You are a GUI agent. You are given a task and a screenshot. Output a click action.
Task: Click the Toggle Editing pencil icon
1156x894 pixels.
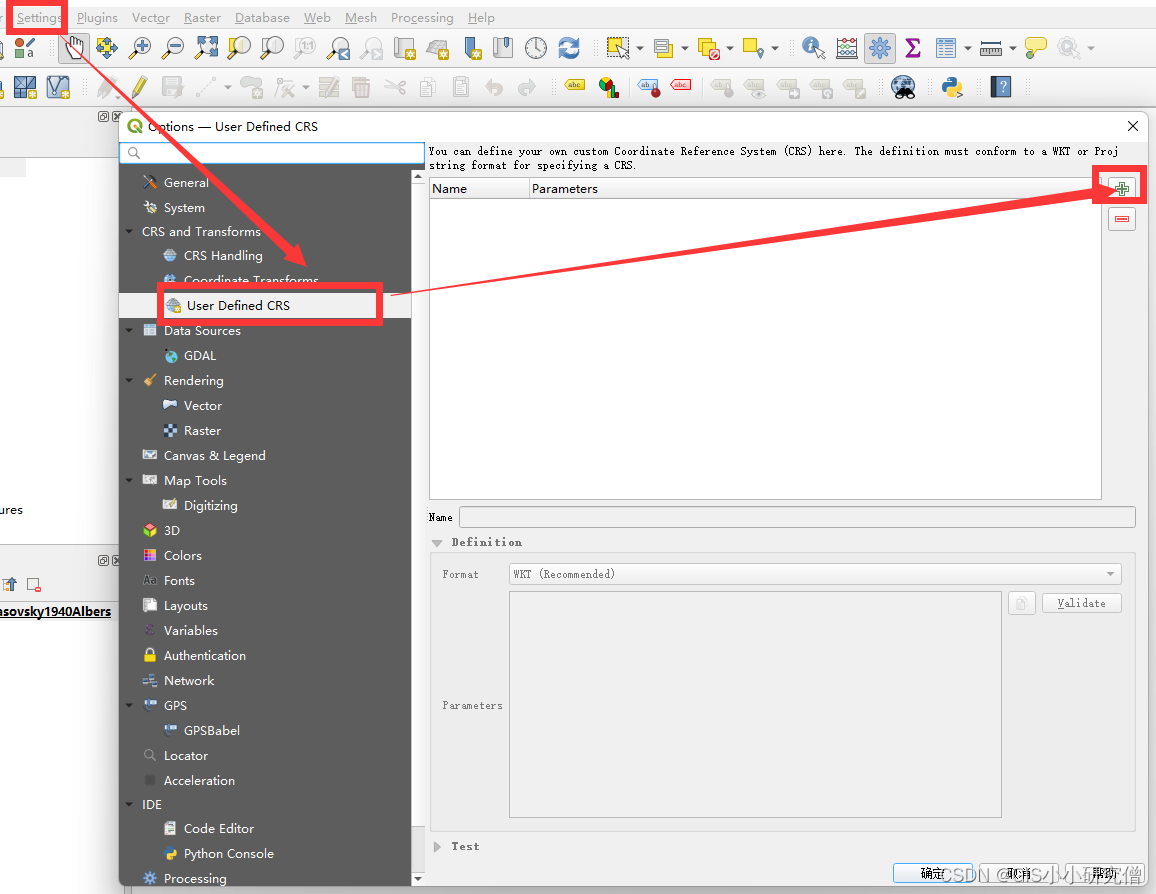[x=139, y=87]
